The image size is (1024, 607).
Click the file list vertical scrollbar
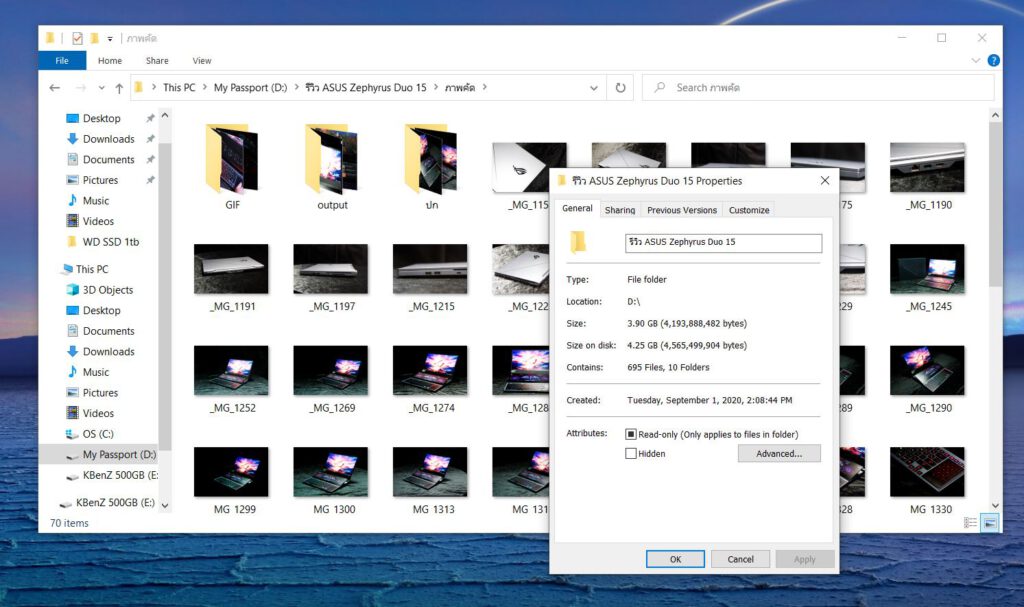995,204
